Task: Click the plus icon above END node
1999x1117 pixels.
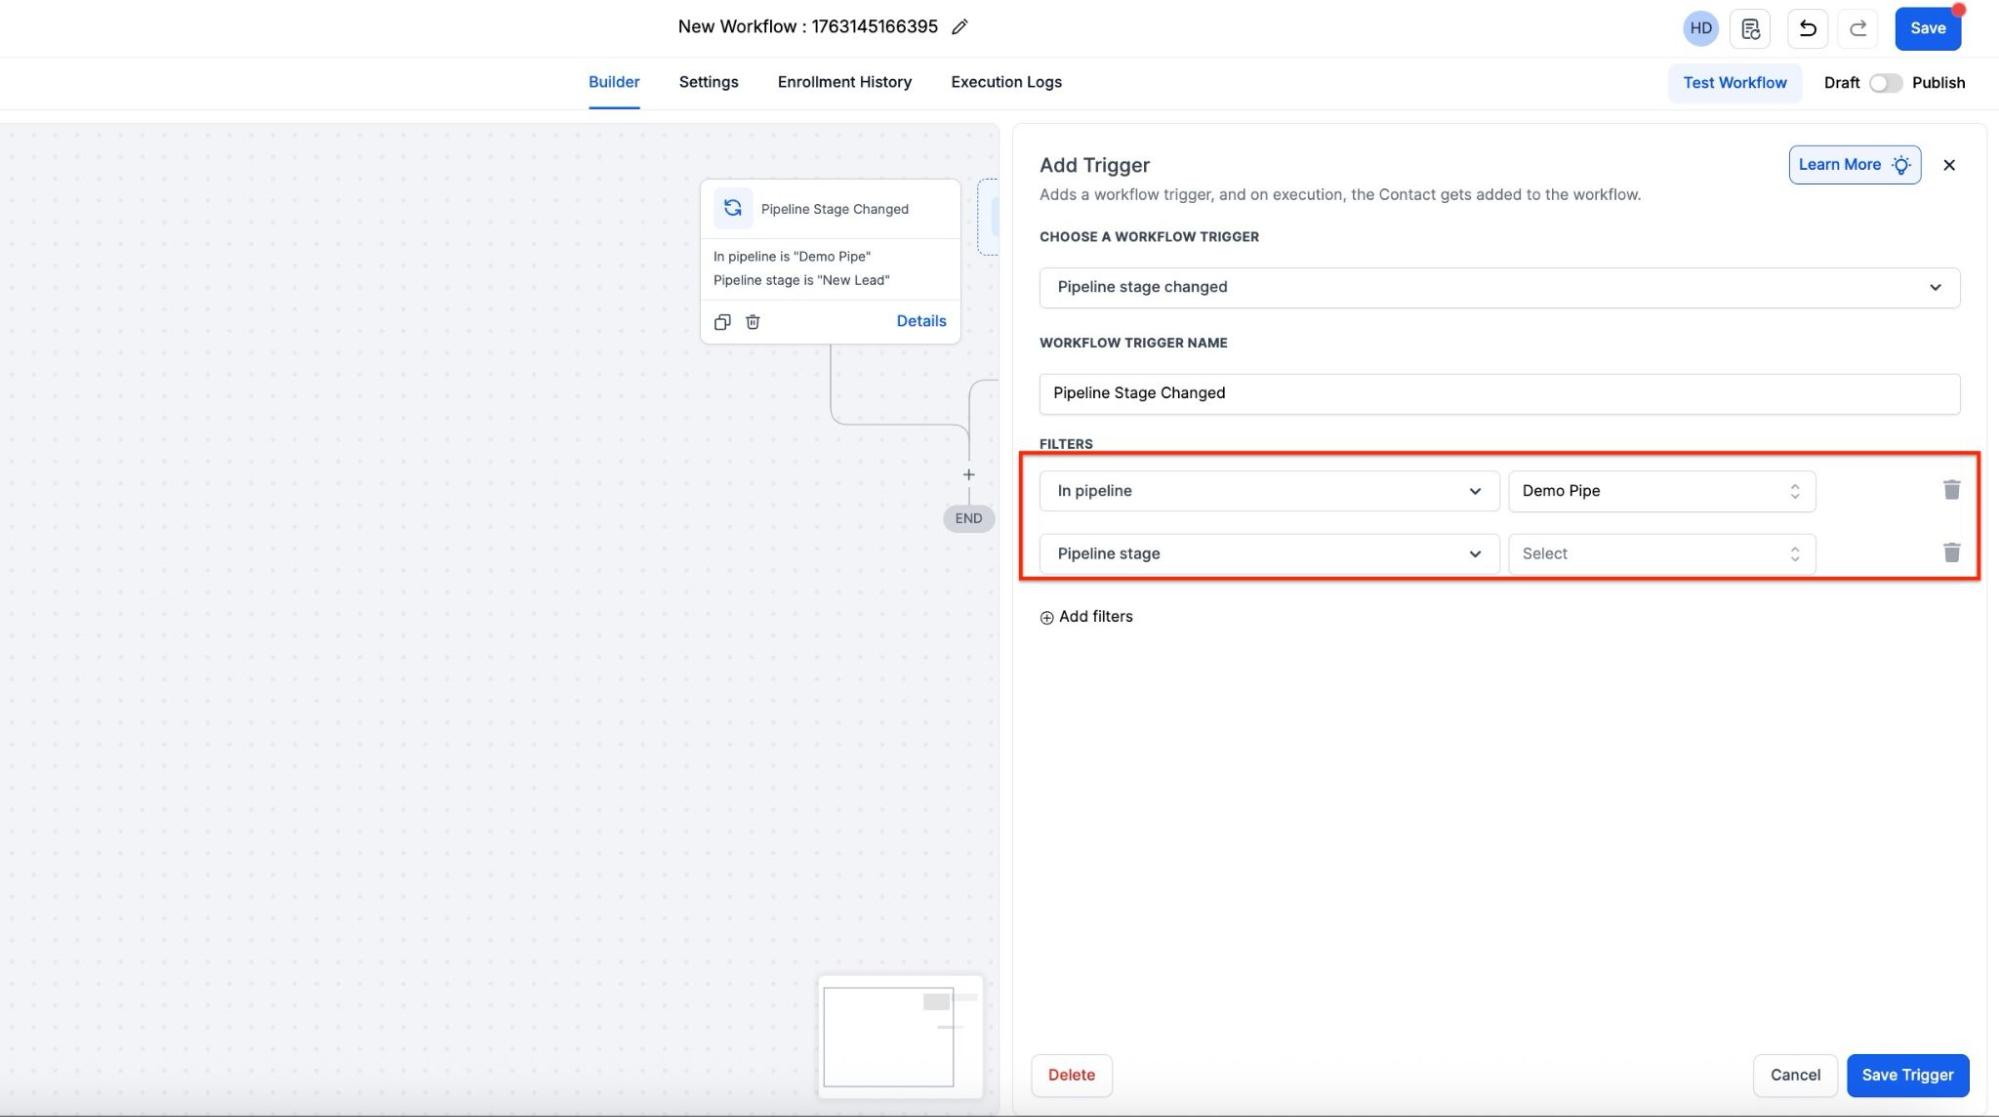Action: [x=968, y=475]
